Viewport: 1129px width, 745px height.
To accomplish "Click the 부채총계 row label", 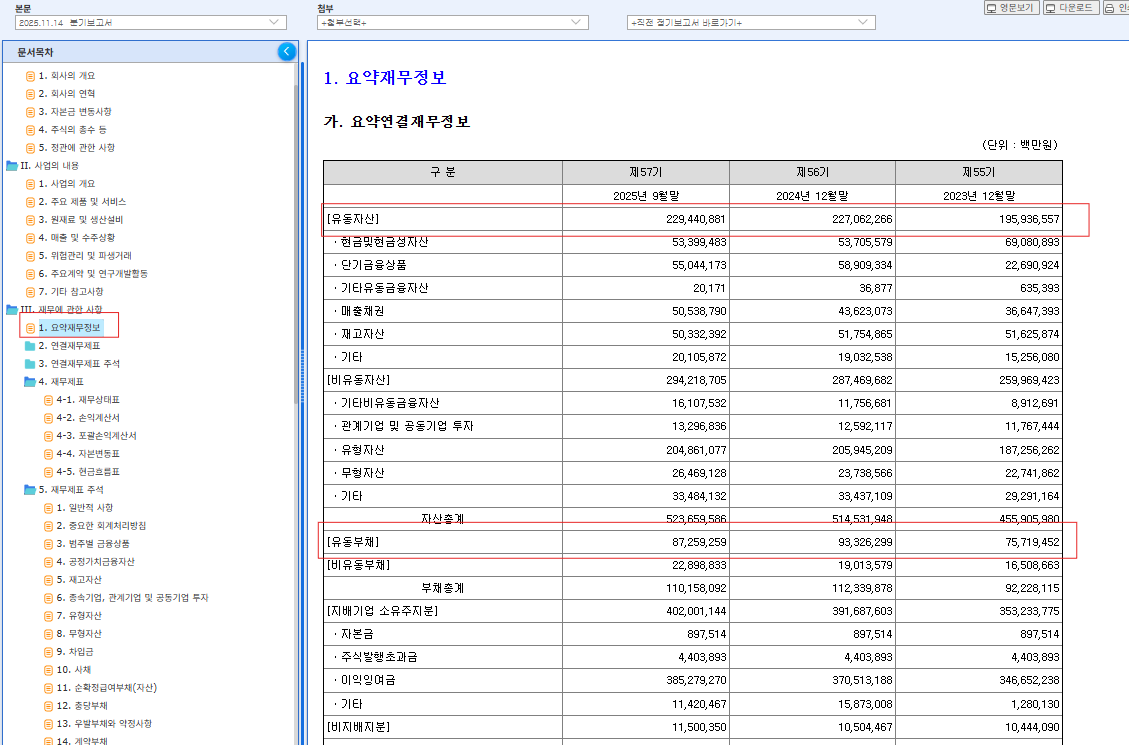I will (442, 588).
